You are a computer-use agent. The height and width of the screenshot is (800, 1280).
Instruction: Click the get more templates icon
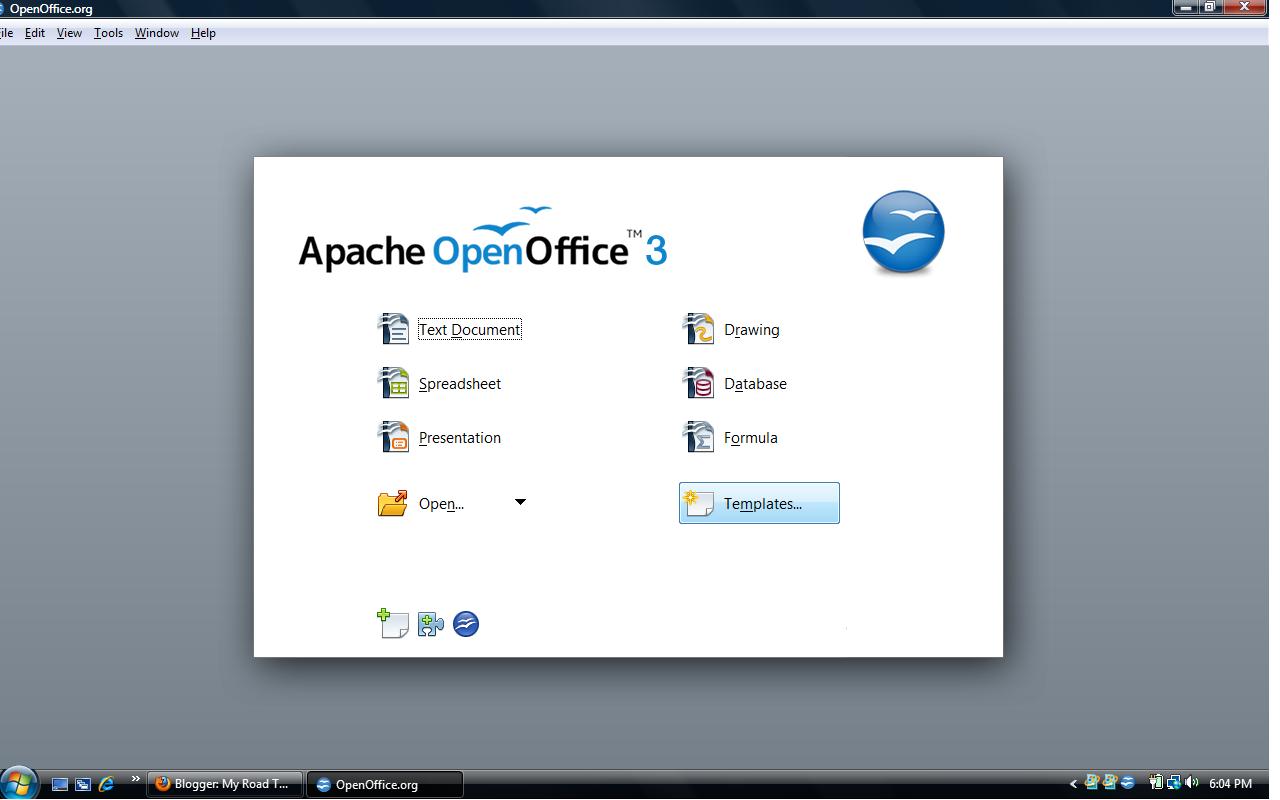[x=393, y=624]
